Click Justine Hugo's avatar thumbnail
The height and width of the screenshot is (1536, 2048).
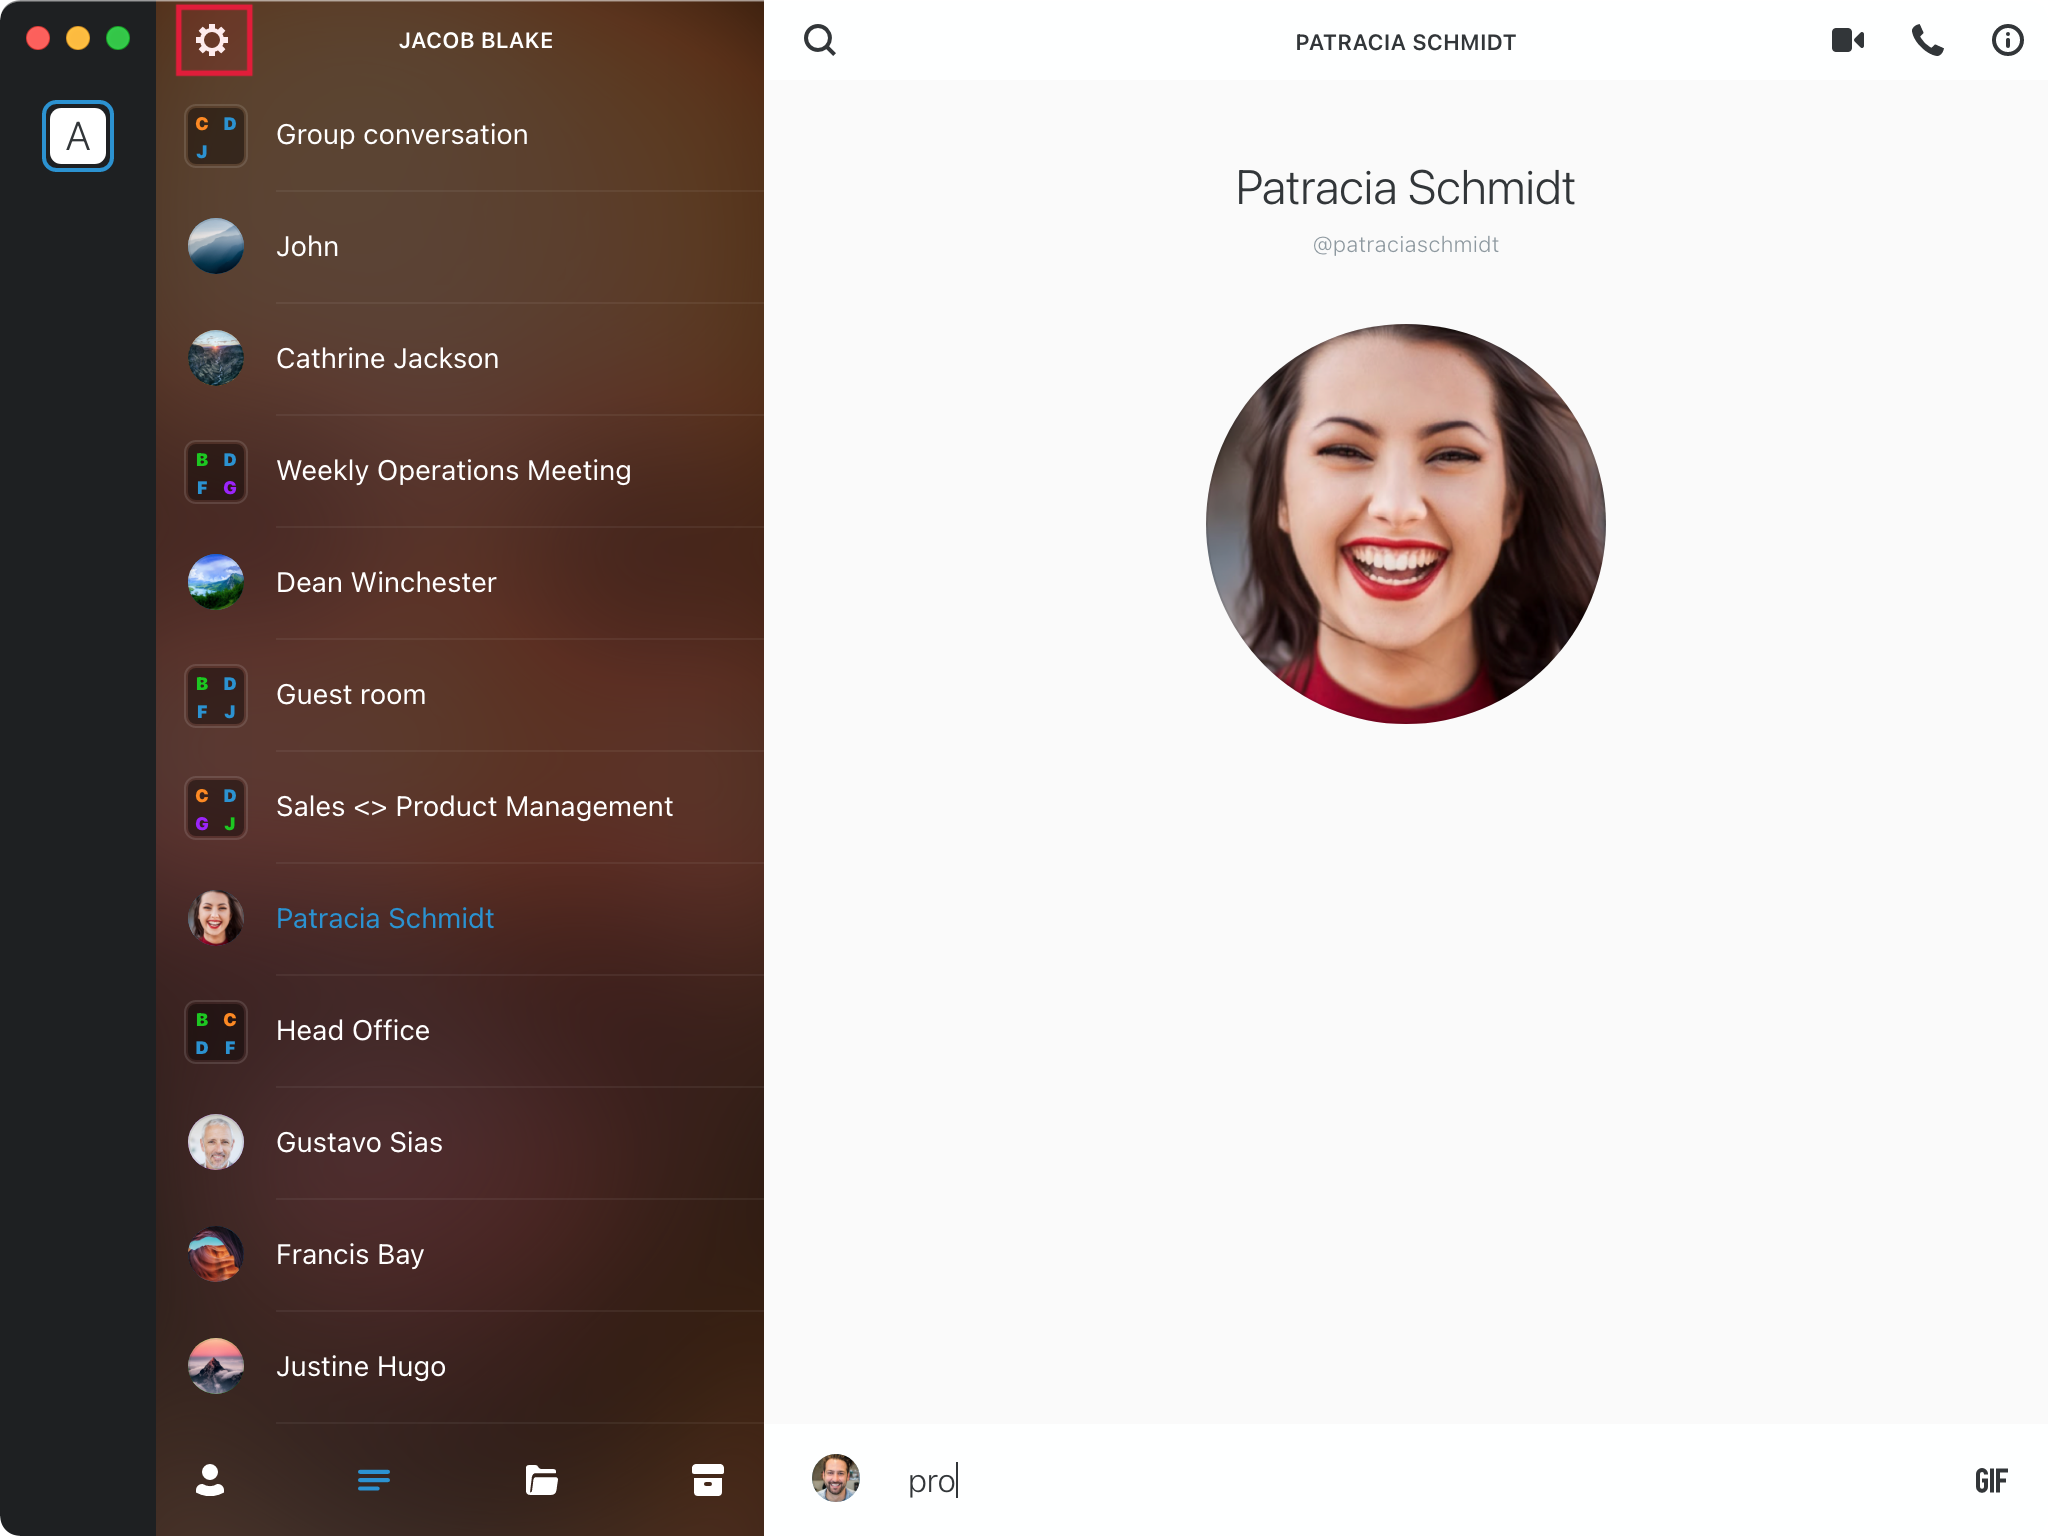click(216, 1366)
